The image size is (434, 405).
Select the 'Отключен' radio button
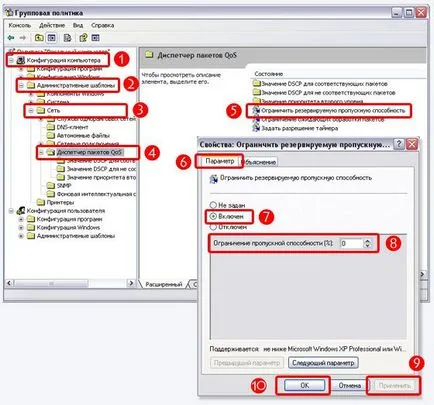213,227
